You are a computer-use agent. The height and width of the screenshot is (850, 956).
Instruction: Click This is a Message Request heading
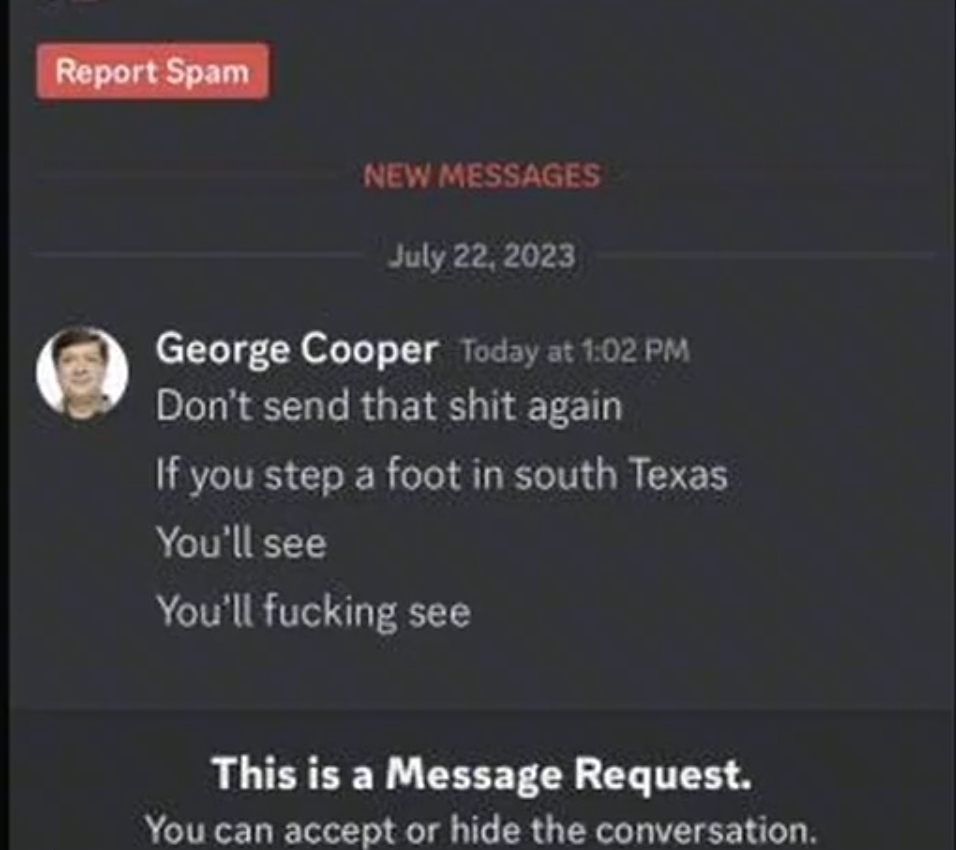(x=482, y=773)
